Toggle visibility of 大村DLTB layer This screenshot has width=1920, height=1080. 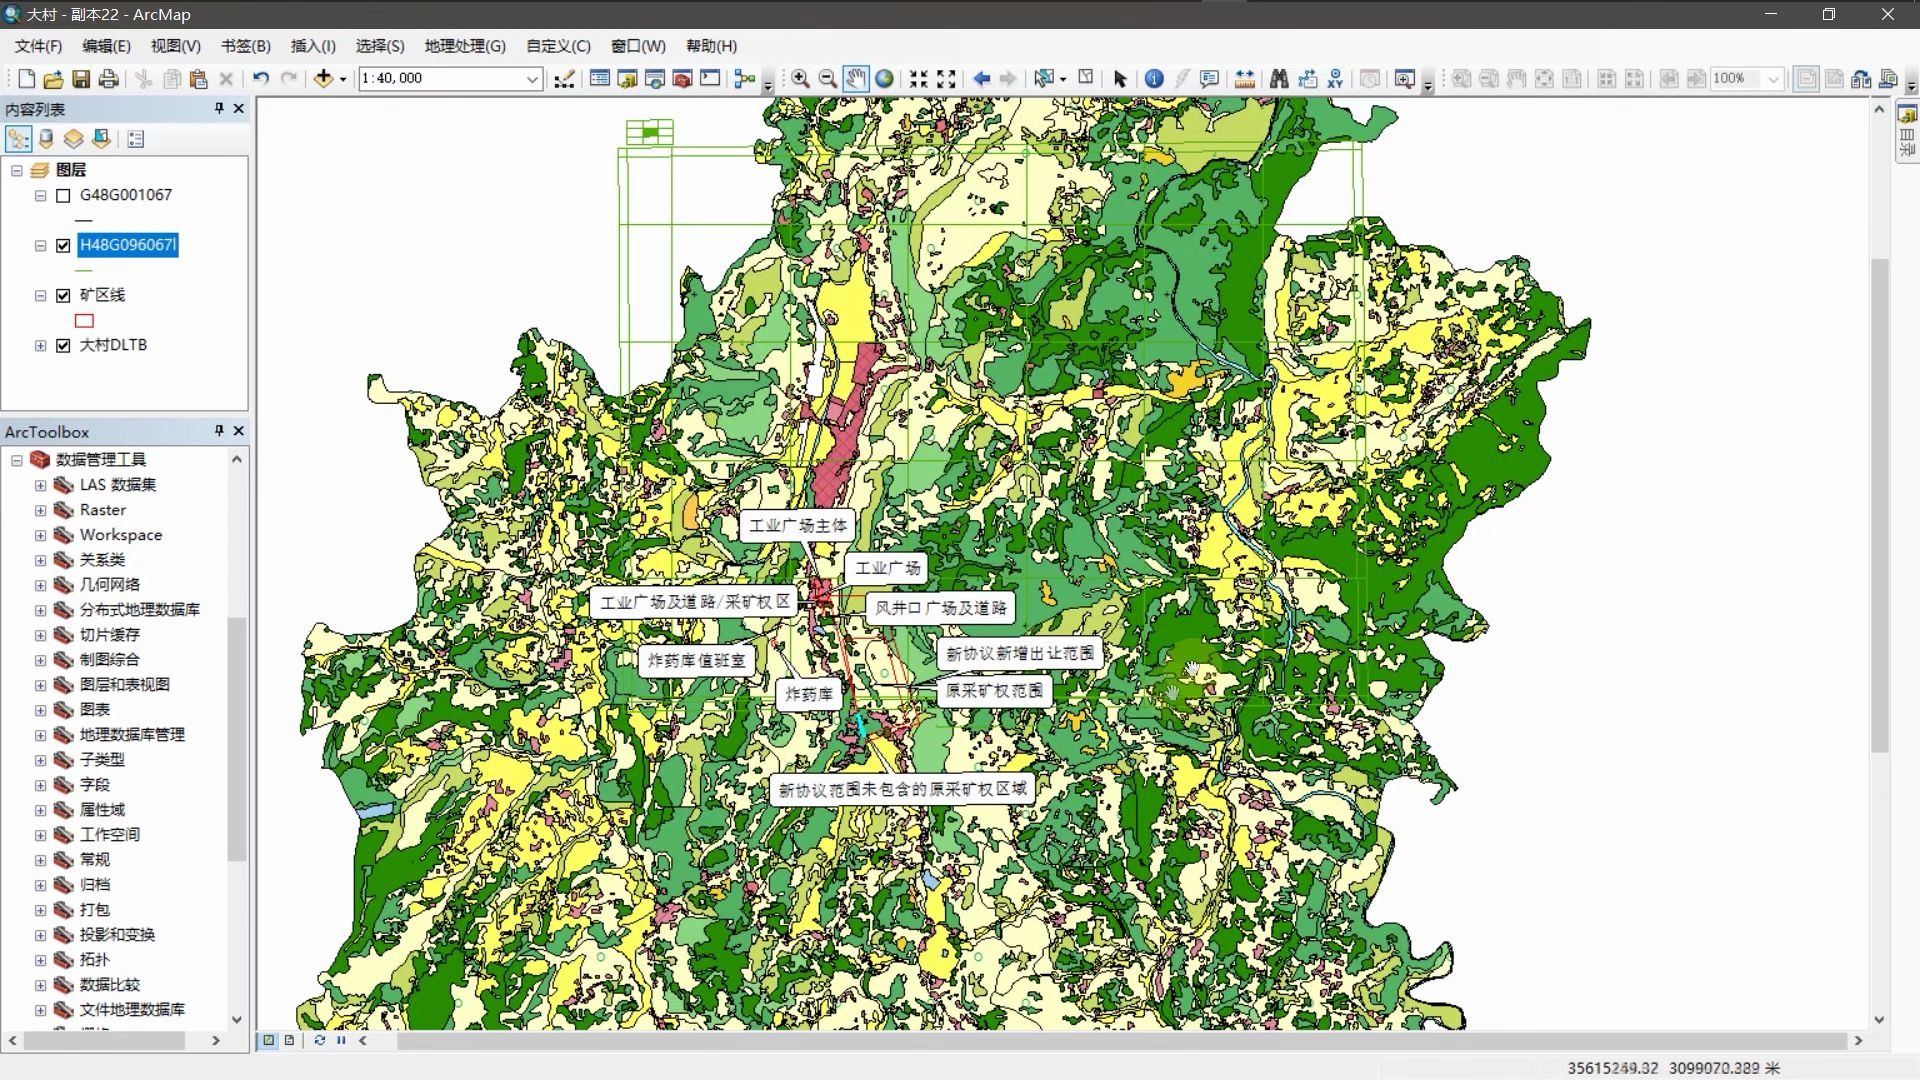tap(63, 344)
